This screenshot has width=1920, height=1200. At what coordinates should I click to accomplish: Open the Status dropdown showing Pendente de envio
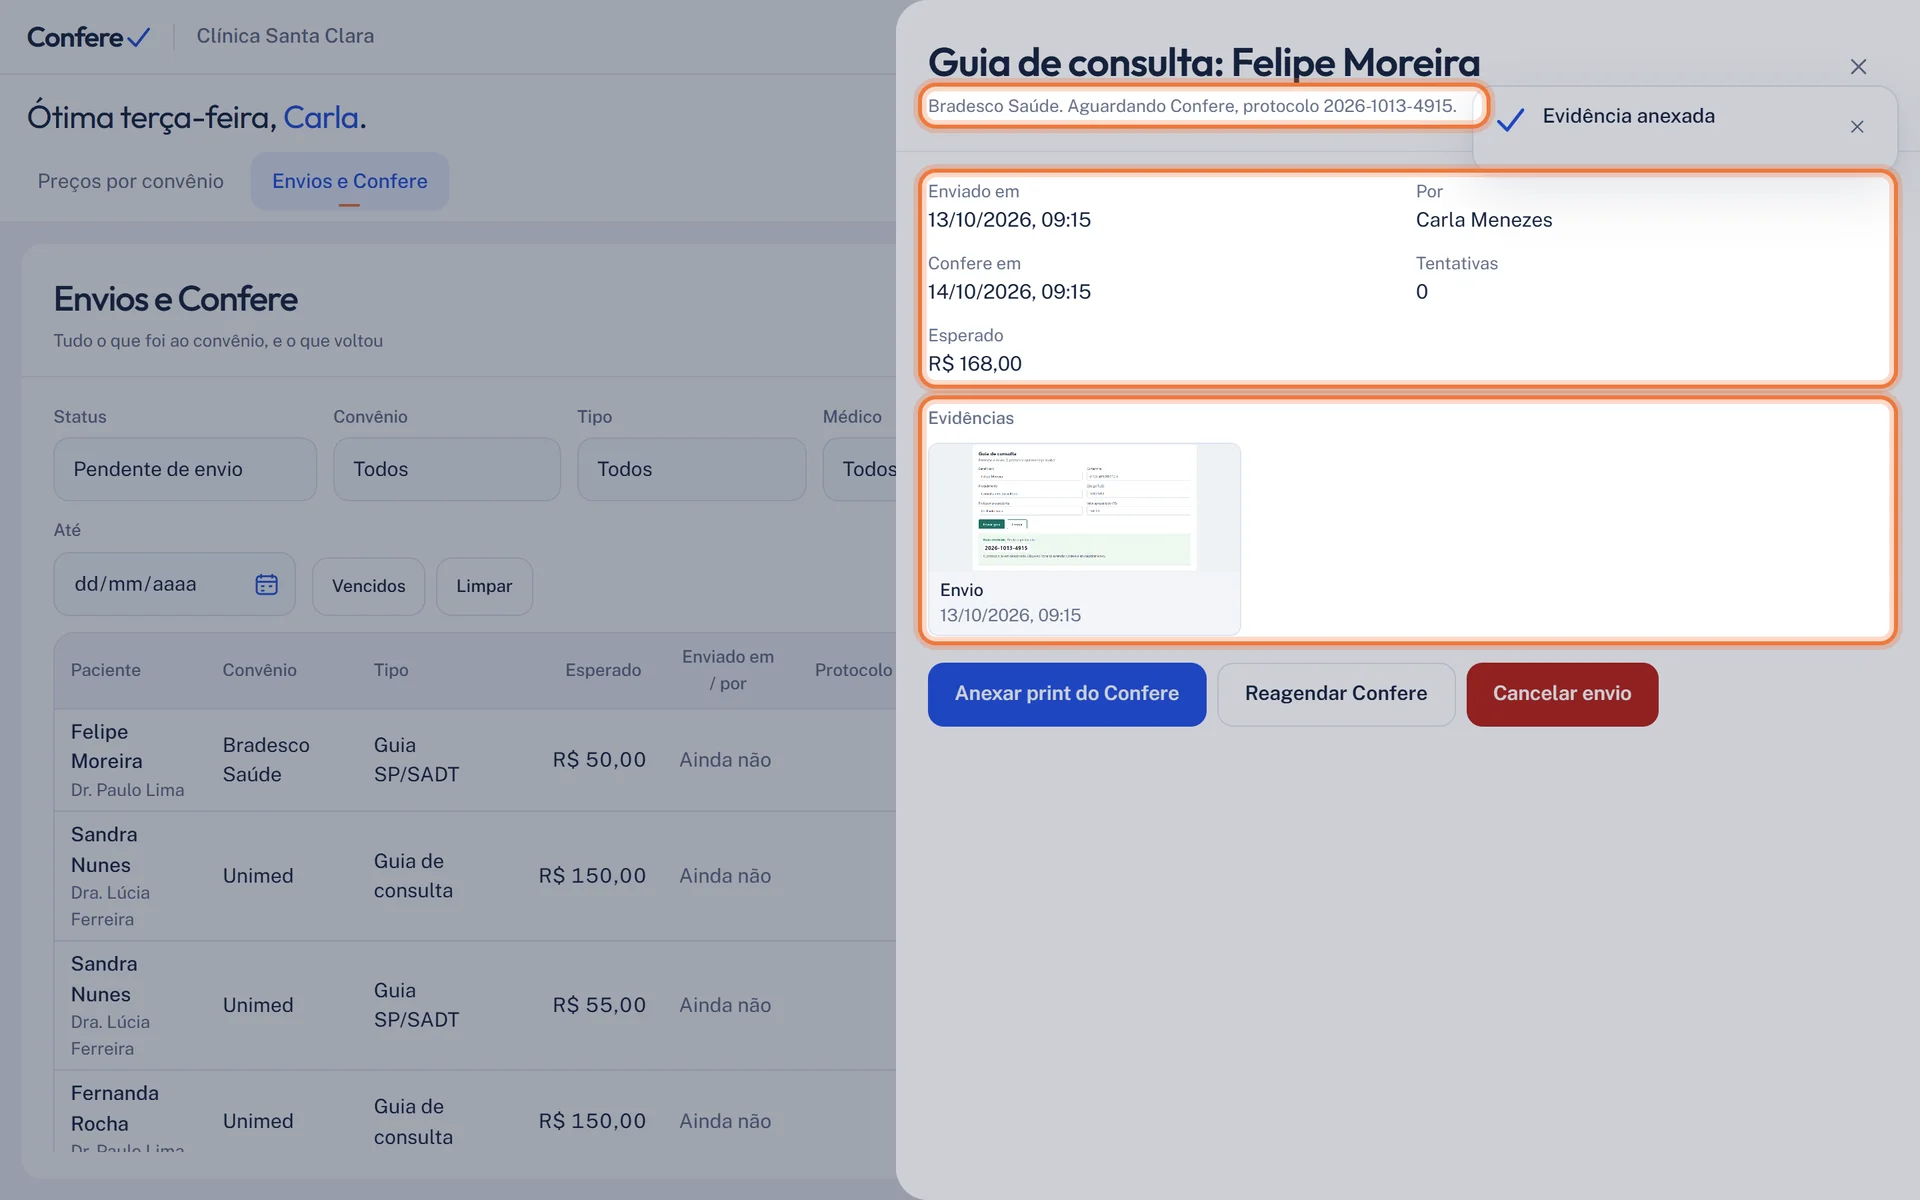point(185,469)
